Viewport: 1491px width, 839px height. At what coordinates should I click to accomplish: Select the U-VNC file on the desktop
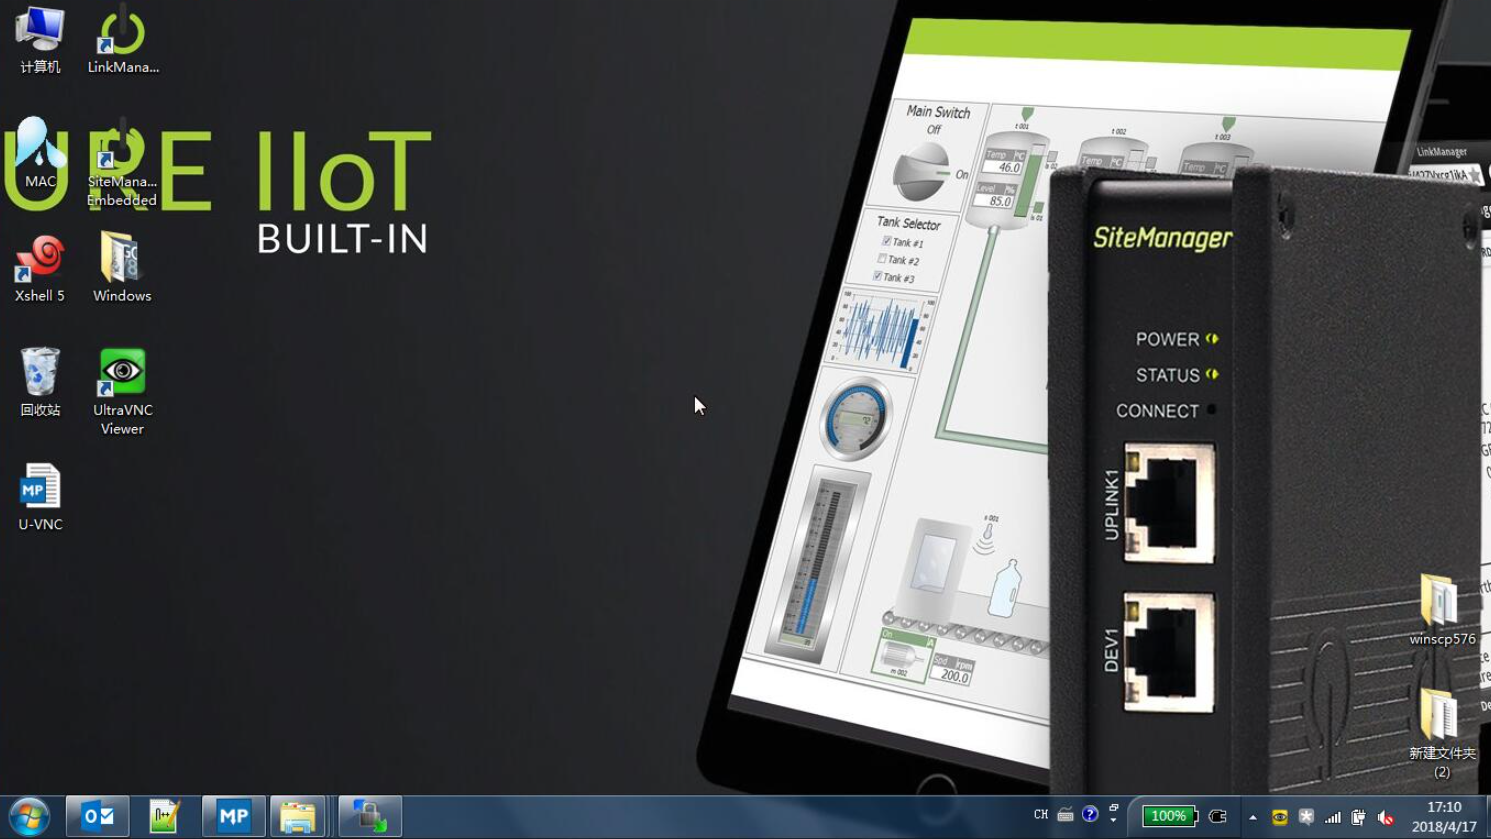tap(40, 497)
